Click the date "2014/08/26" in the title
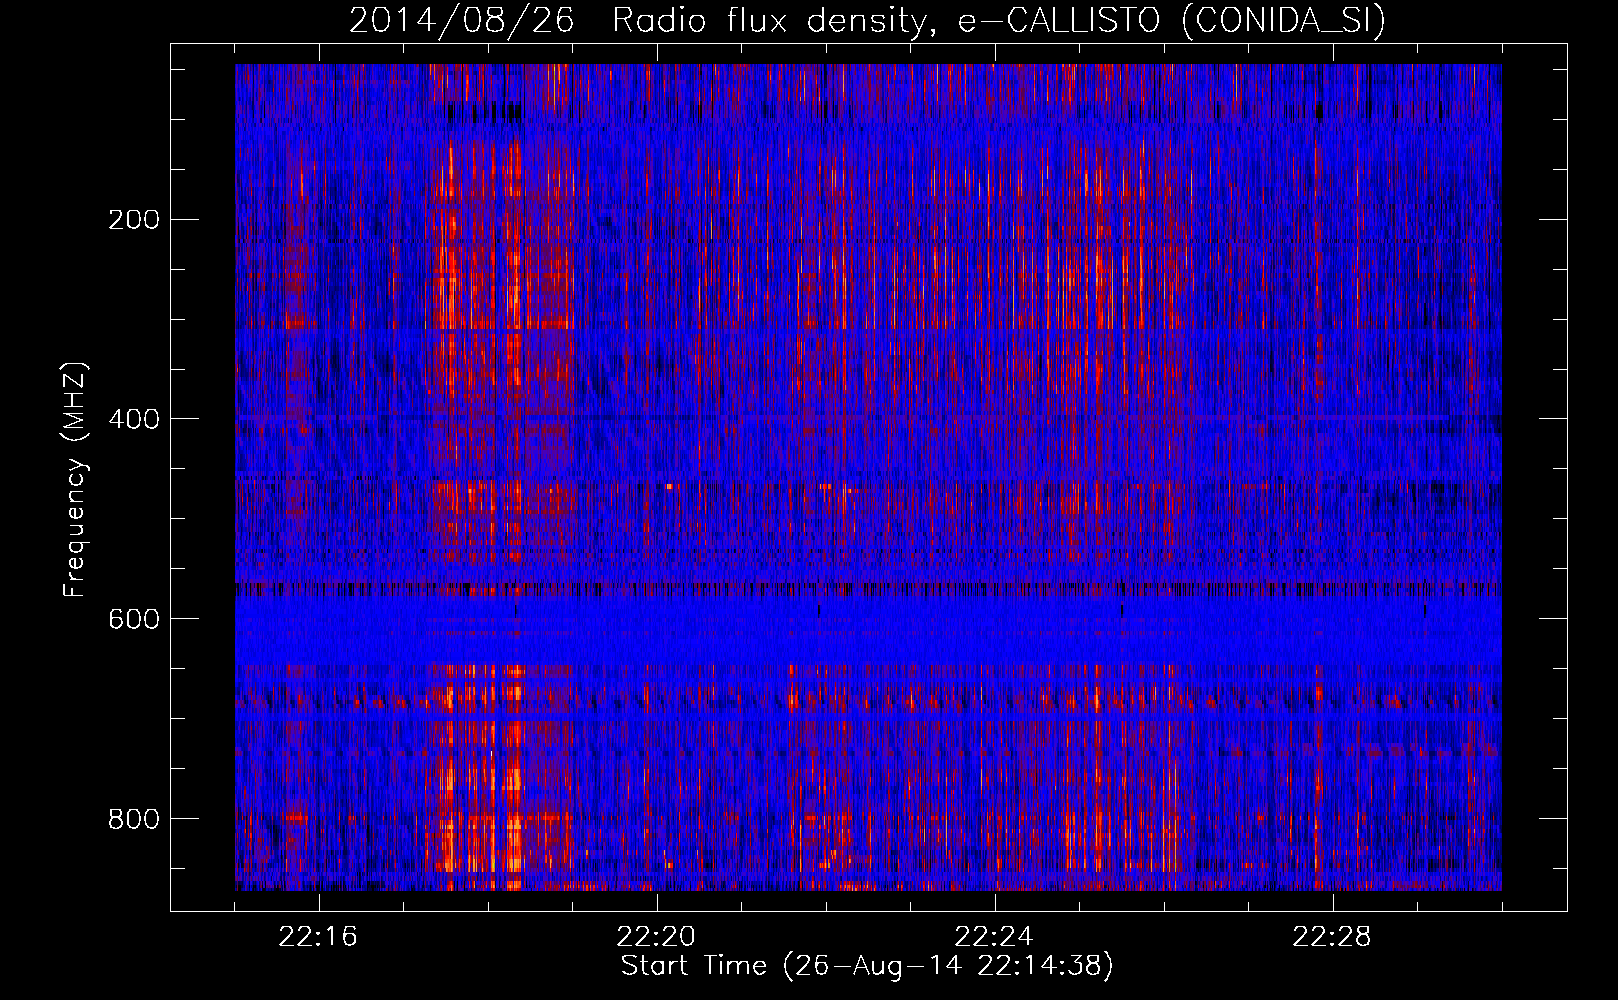This screenshot has height=1000, width=1618. coord(461,20)
